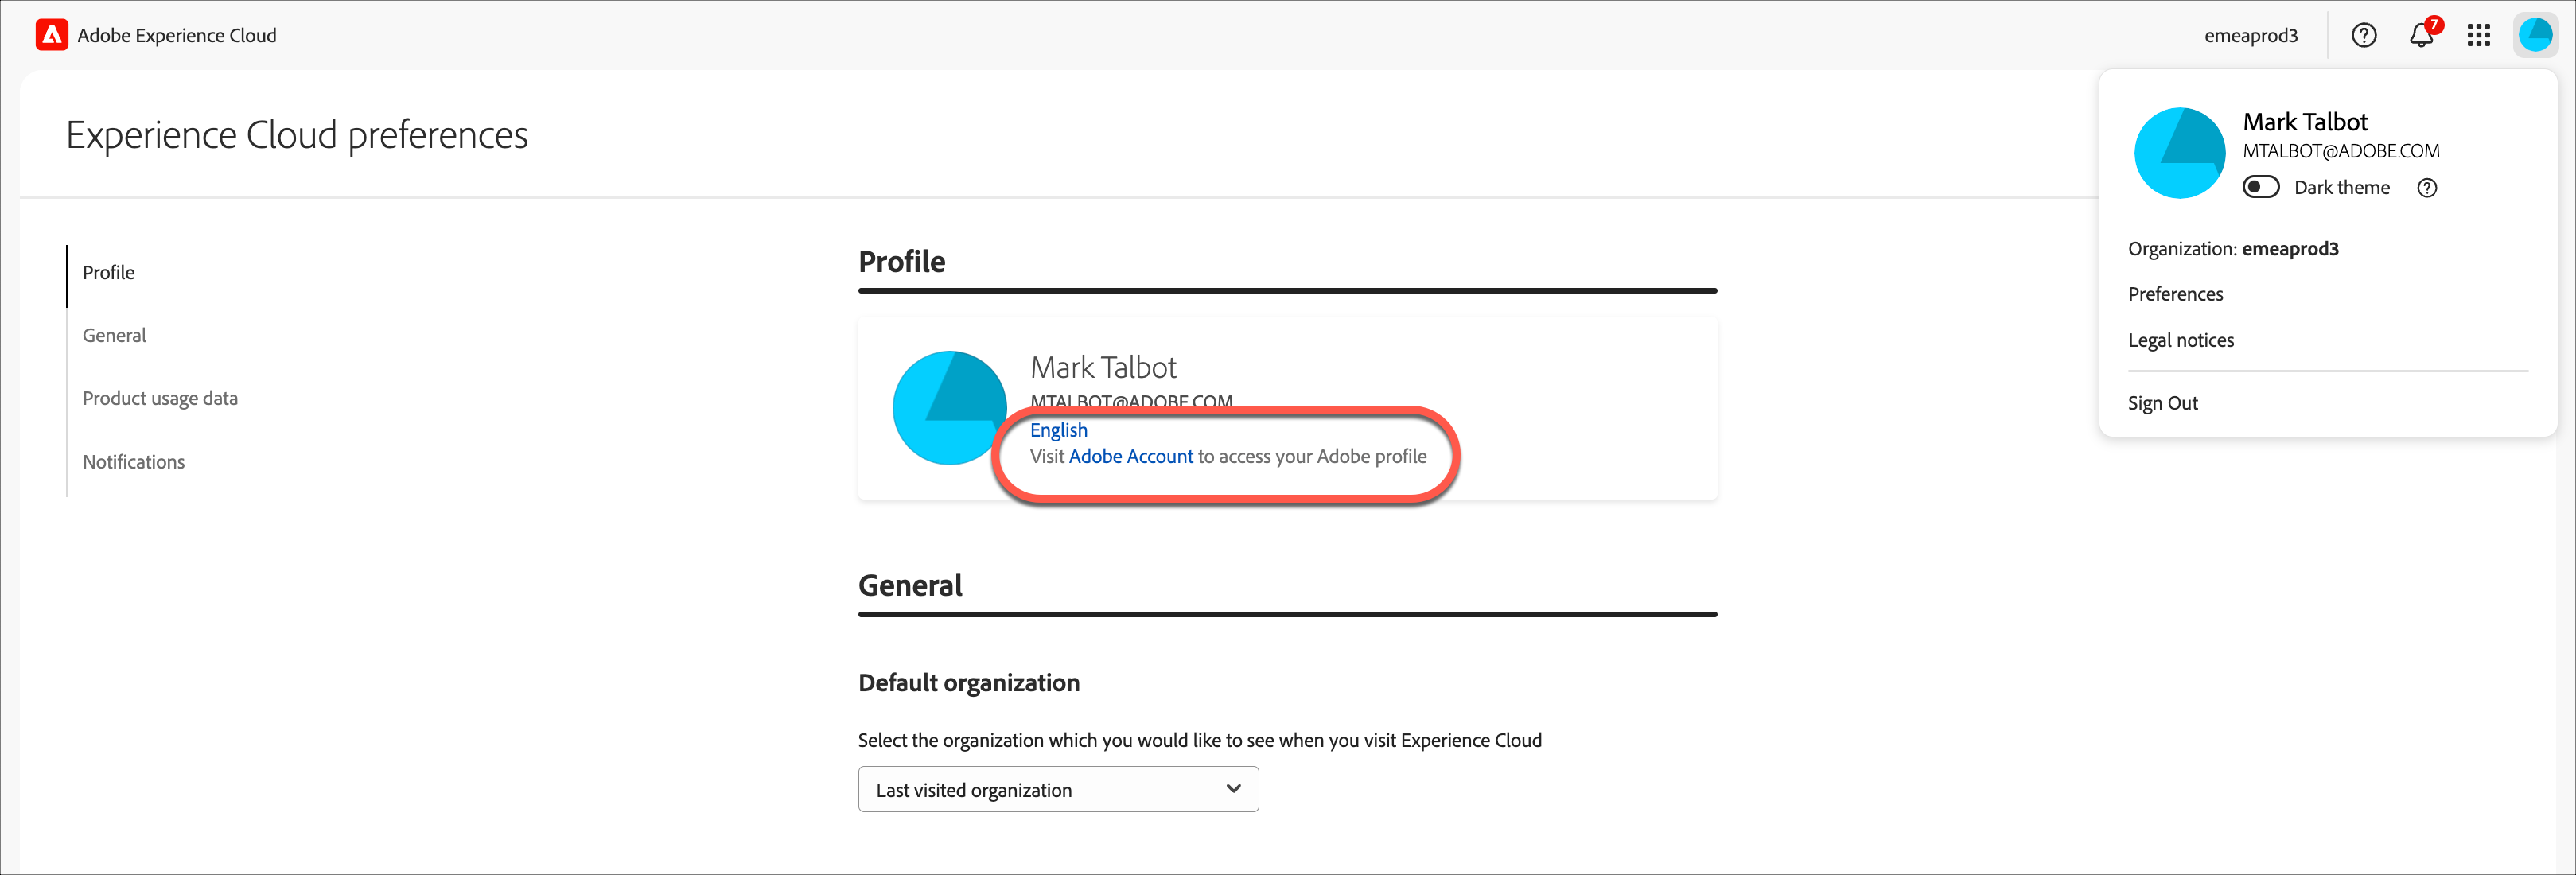Image resolution: width=2576 pixels, height=875 pixels.
Task: Click Sign Out in account menu
Action: coord(2162,403)
